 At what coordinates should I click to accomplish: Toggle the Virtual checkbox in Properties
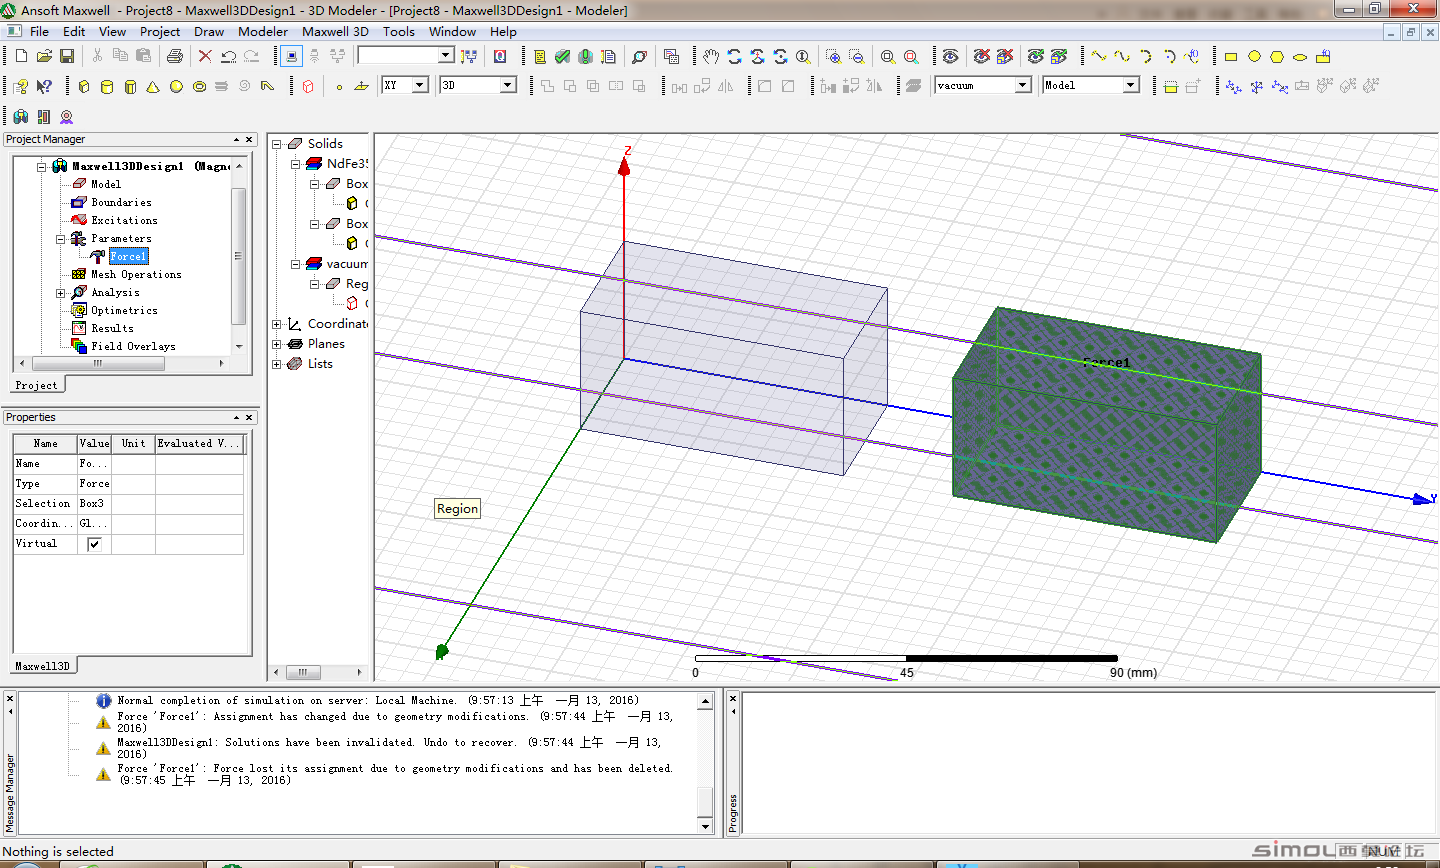click(x=94, y=544)
